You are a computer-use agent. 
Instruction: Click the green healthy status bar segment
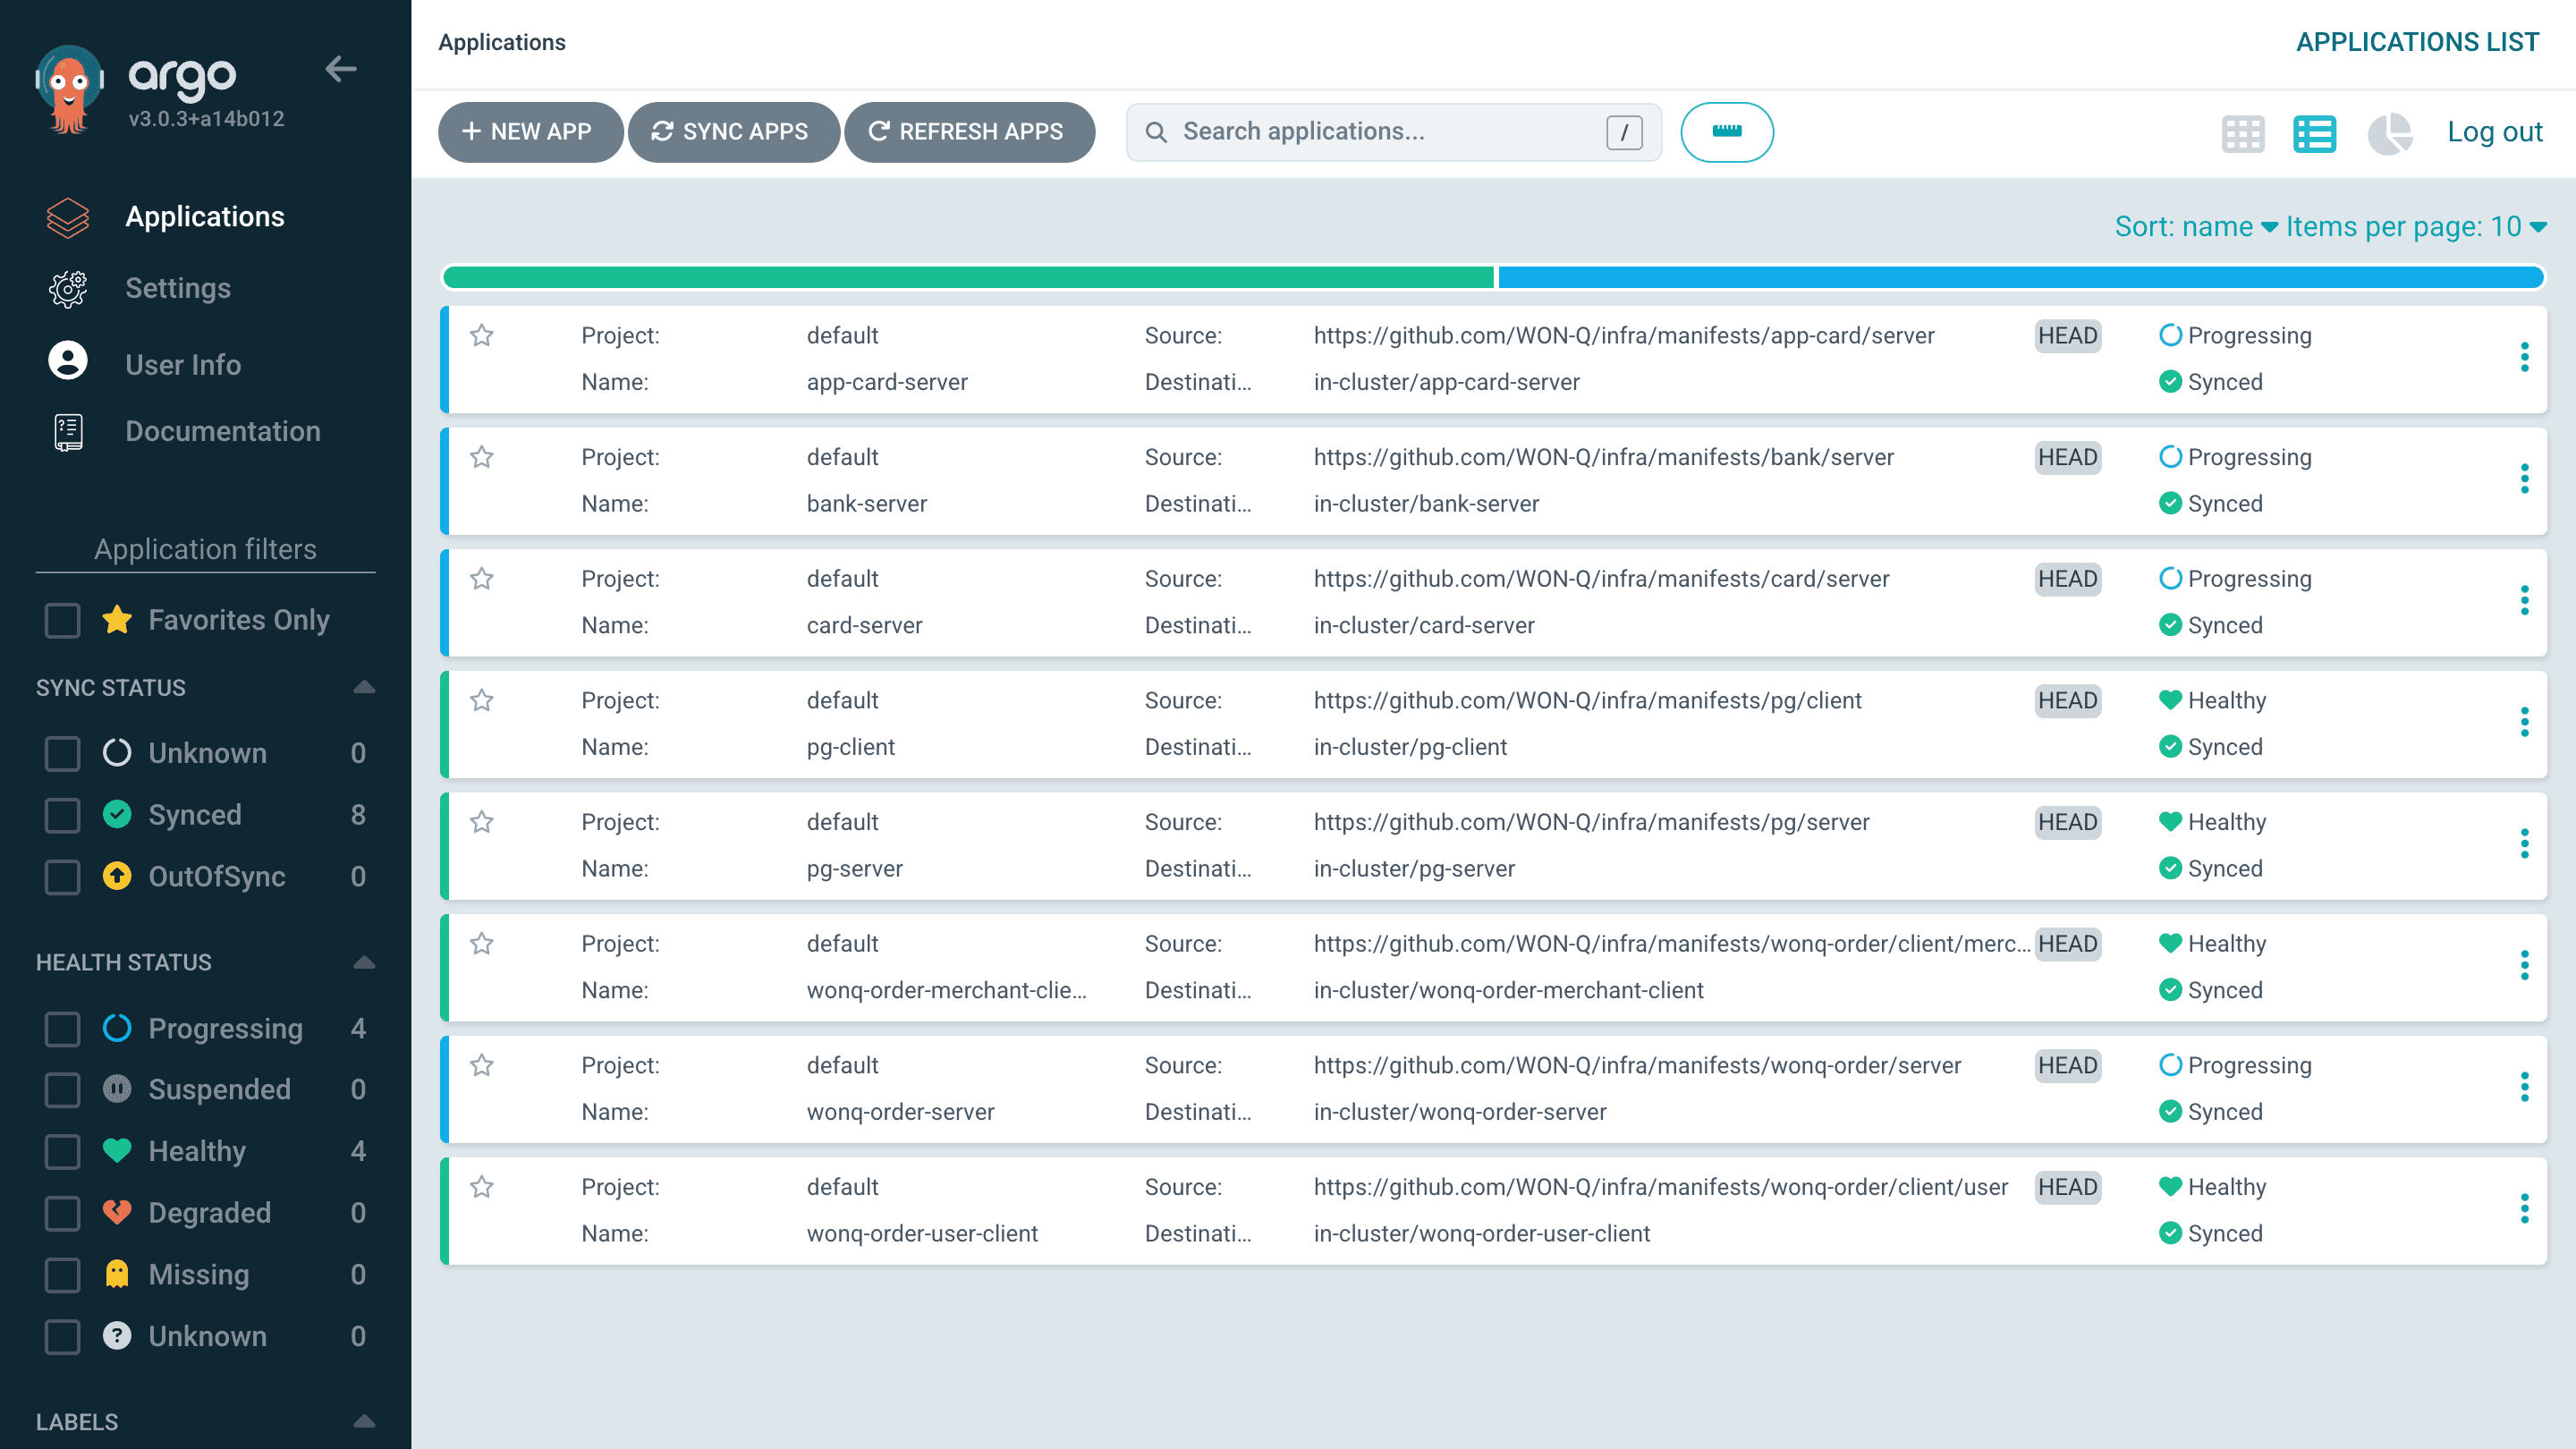[x=967, y=277]
